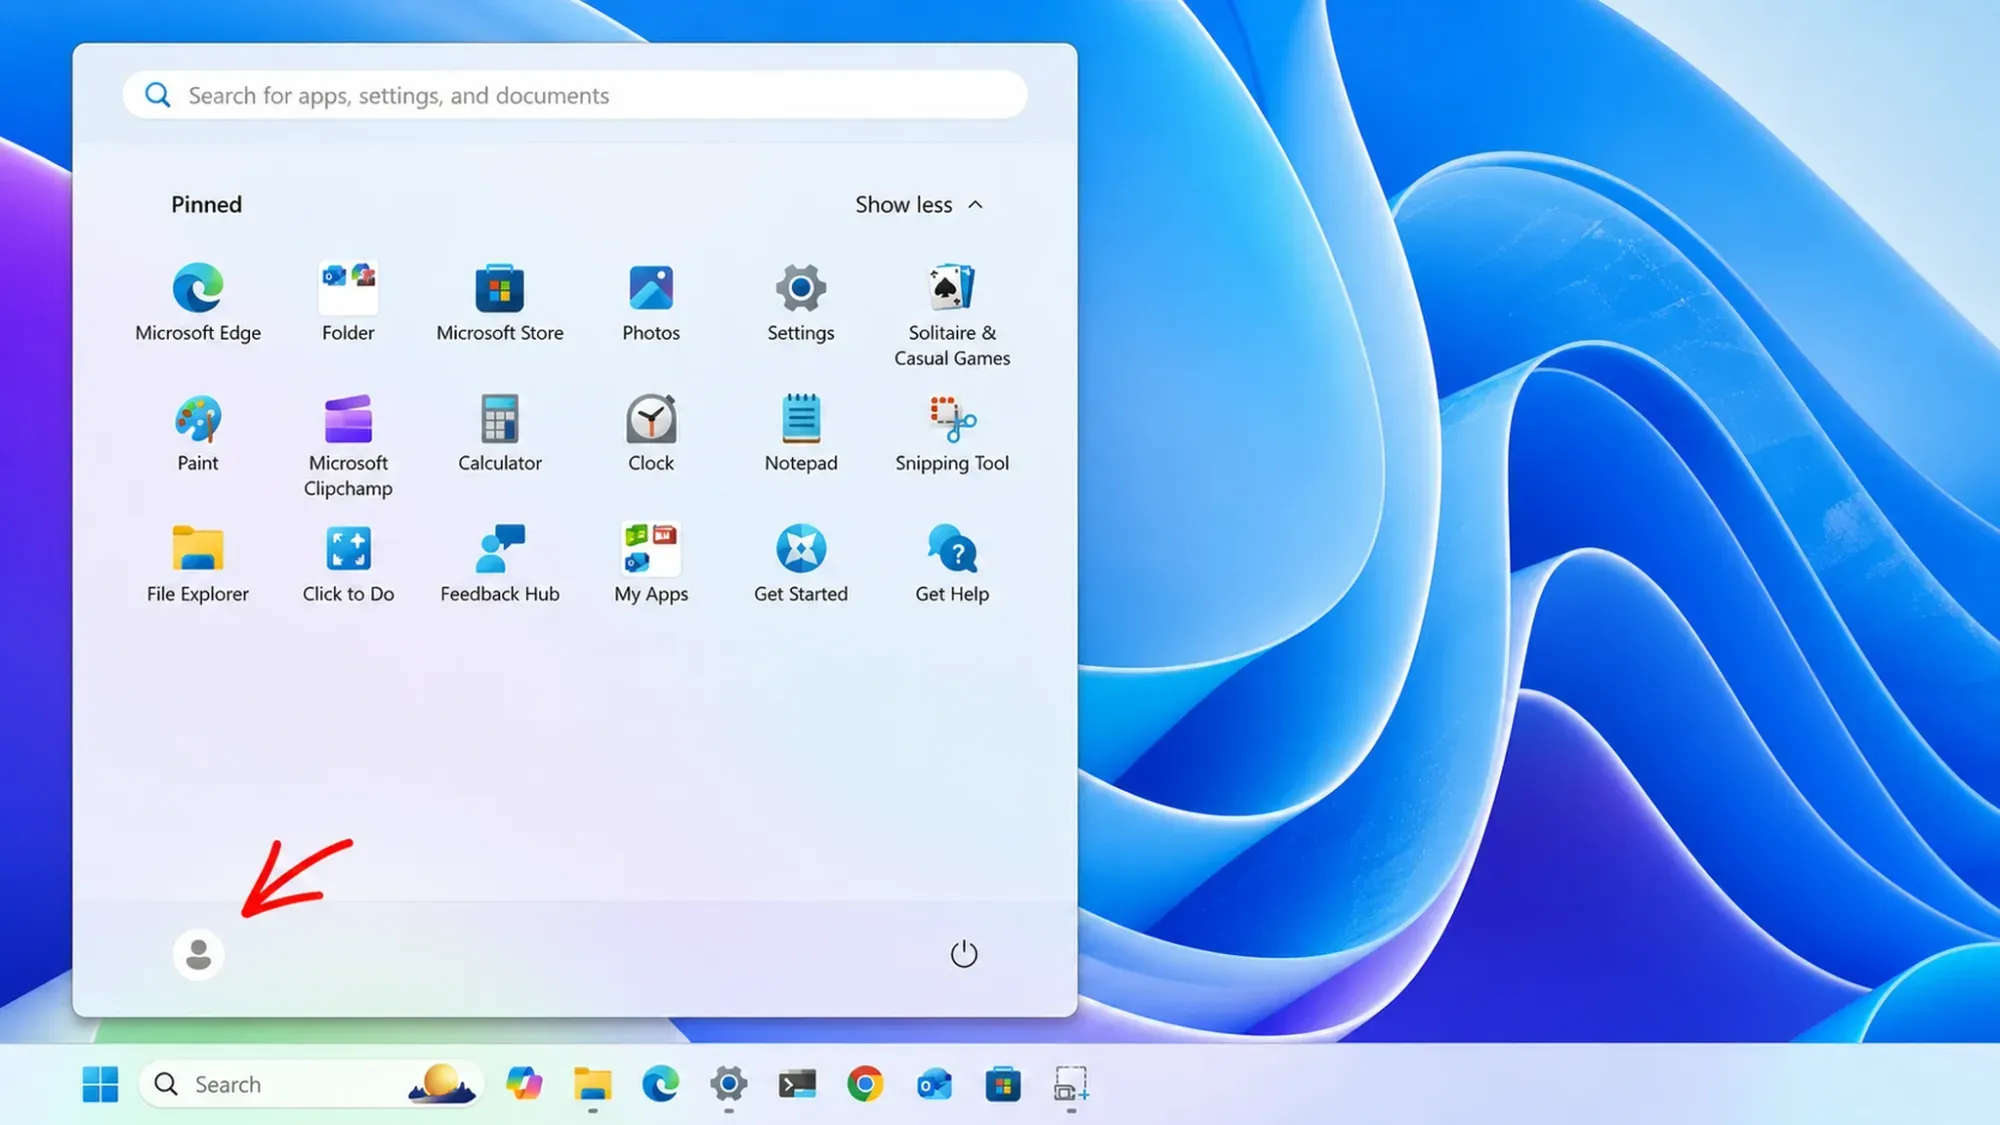Open Feedback Hub
This screenshot has height=1125, width=2000.
click(x=500, y=564)
